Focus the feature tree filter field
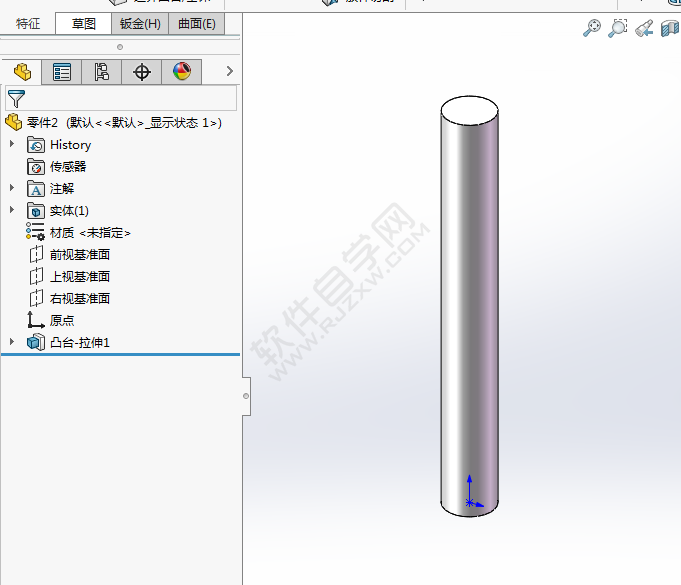Viewport: 681px width, 585px height. click(x=121, y=98)
